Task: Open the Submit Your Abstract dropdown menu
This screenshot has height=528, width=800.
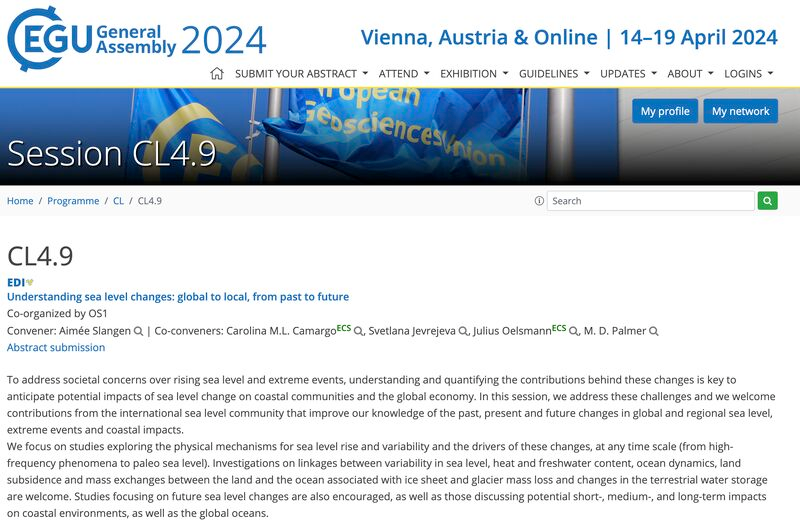Action: tap(302, 74)
